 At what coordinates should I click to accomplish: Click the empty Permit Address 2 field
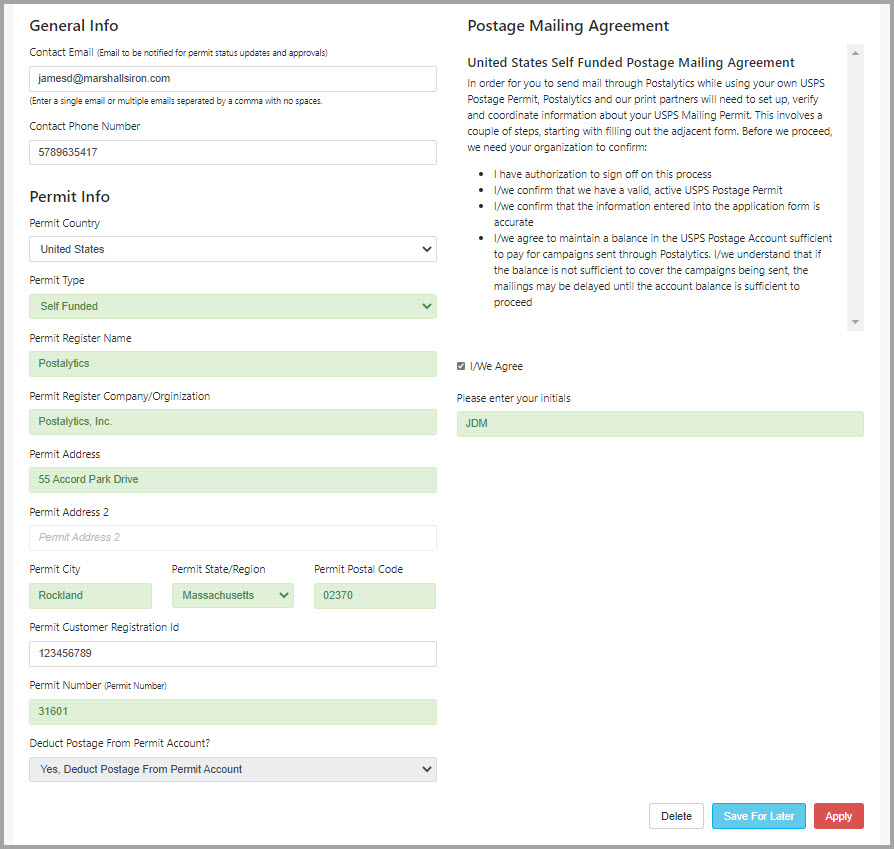233,538
